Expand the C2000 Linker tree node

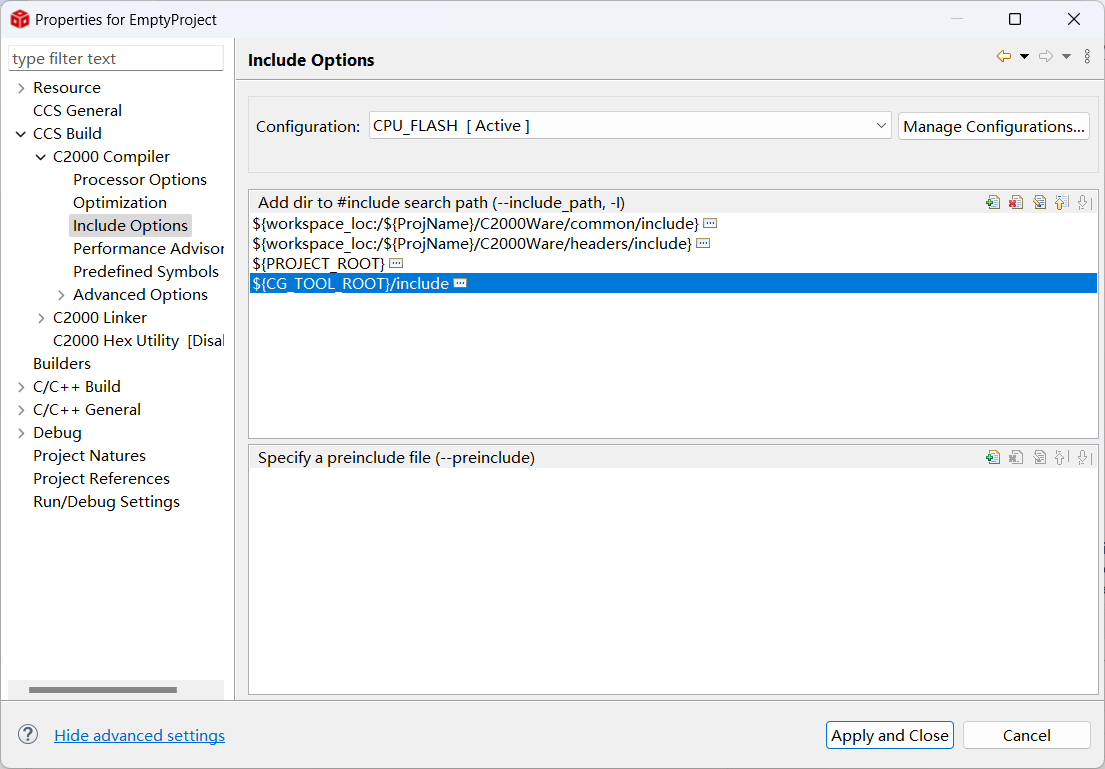point(41,318)
